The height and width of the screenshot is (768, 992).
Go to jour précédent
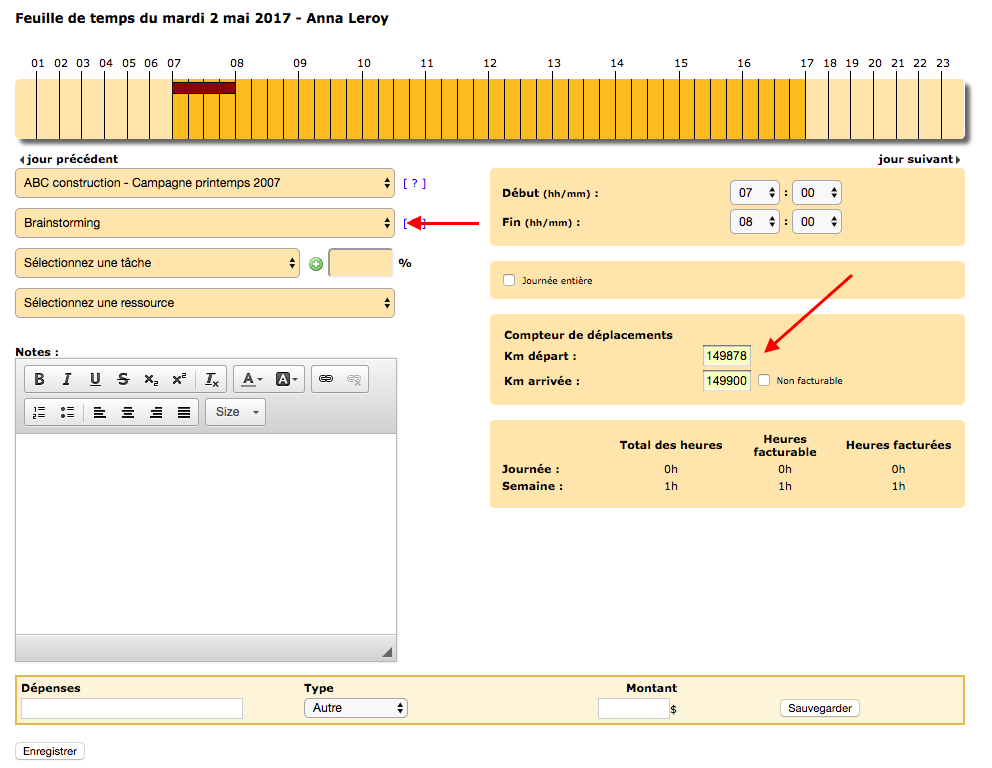(68, 159)
